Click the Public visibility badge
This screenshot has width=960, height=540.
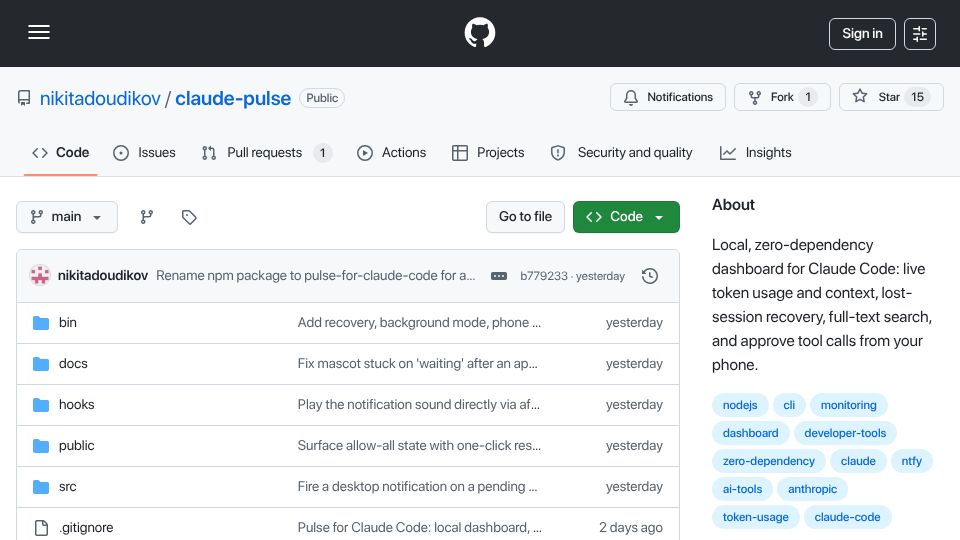[322, 98]
